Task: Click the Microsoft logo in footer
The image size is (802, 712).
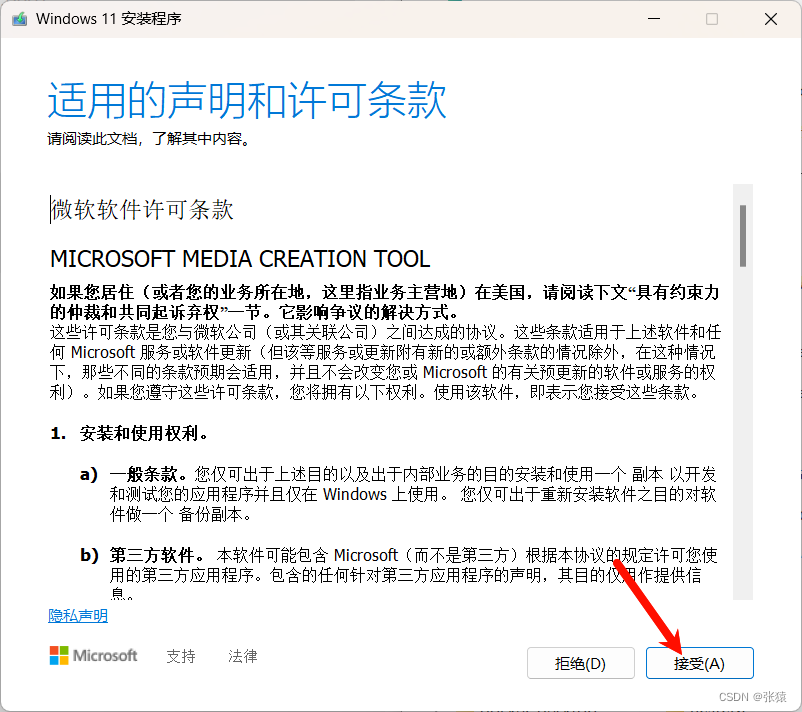Action: click(93, 655)
